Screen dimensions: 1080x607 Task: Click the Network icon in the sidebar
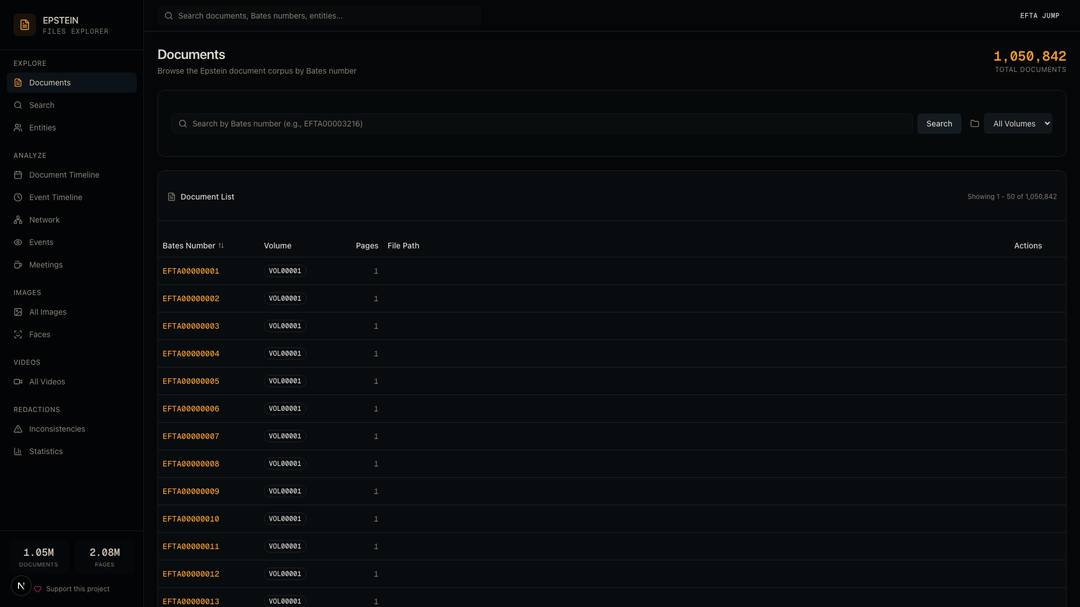18,220
